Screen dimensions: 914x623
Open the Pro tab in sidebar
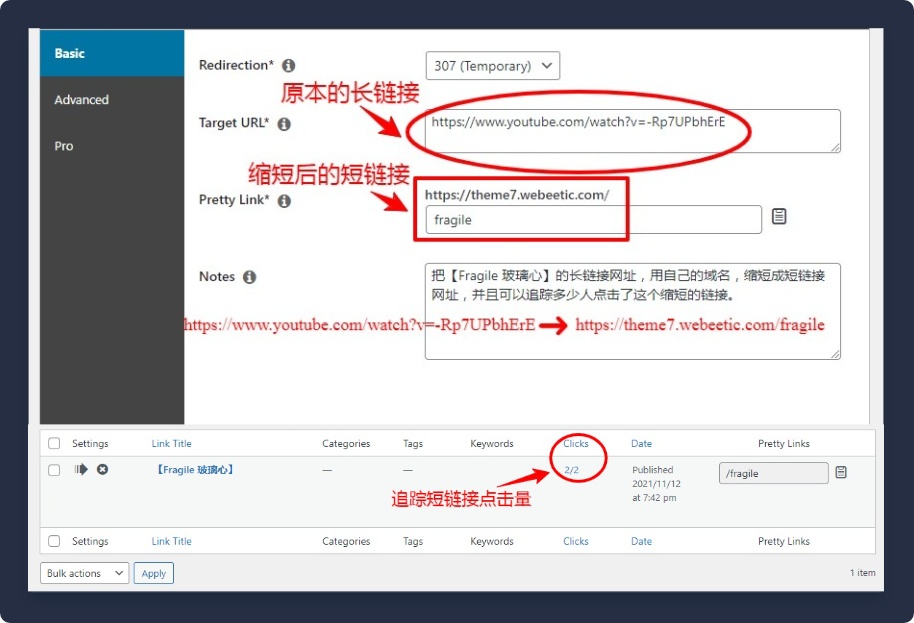coord(64,146)
